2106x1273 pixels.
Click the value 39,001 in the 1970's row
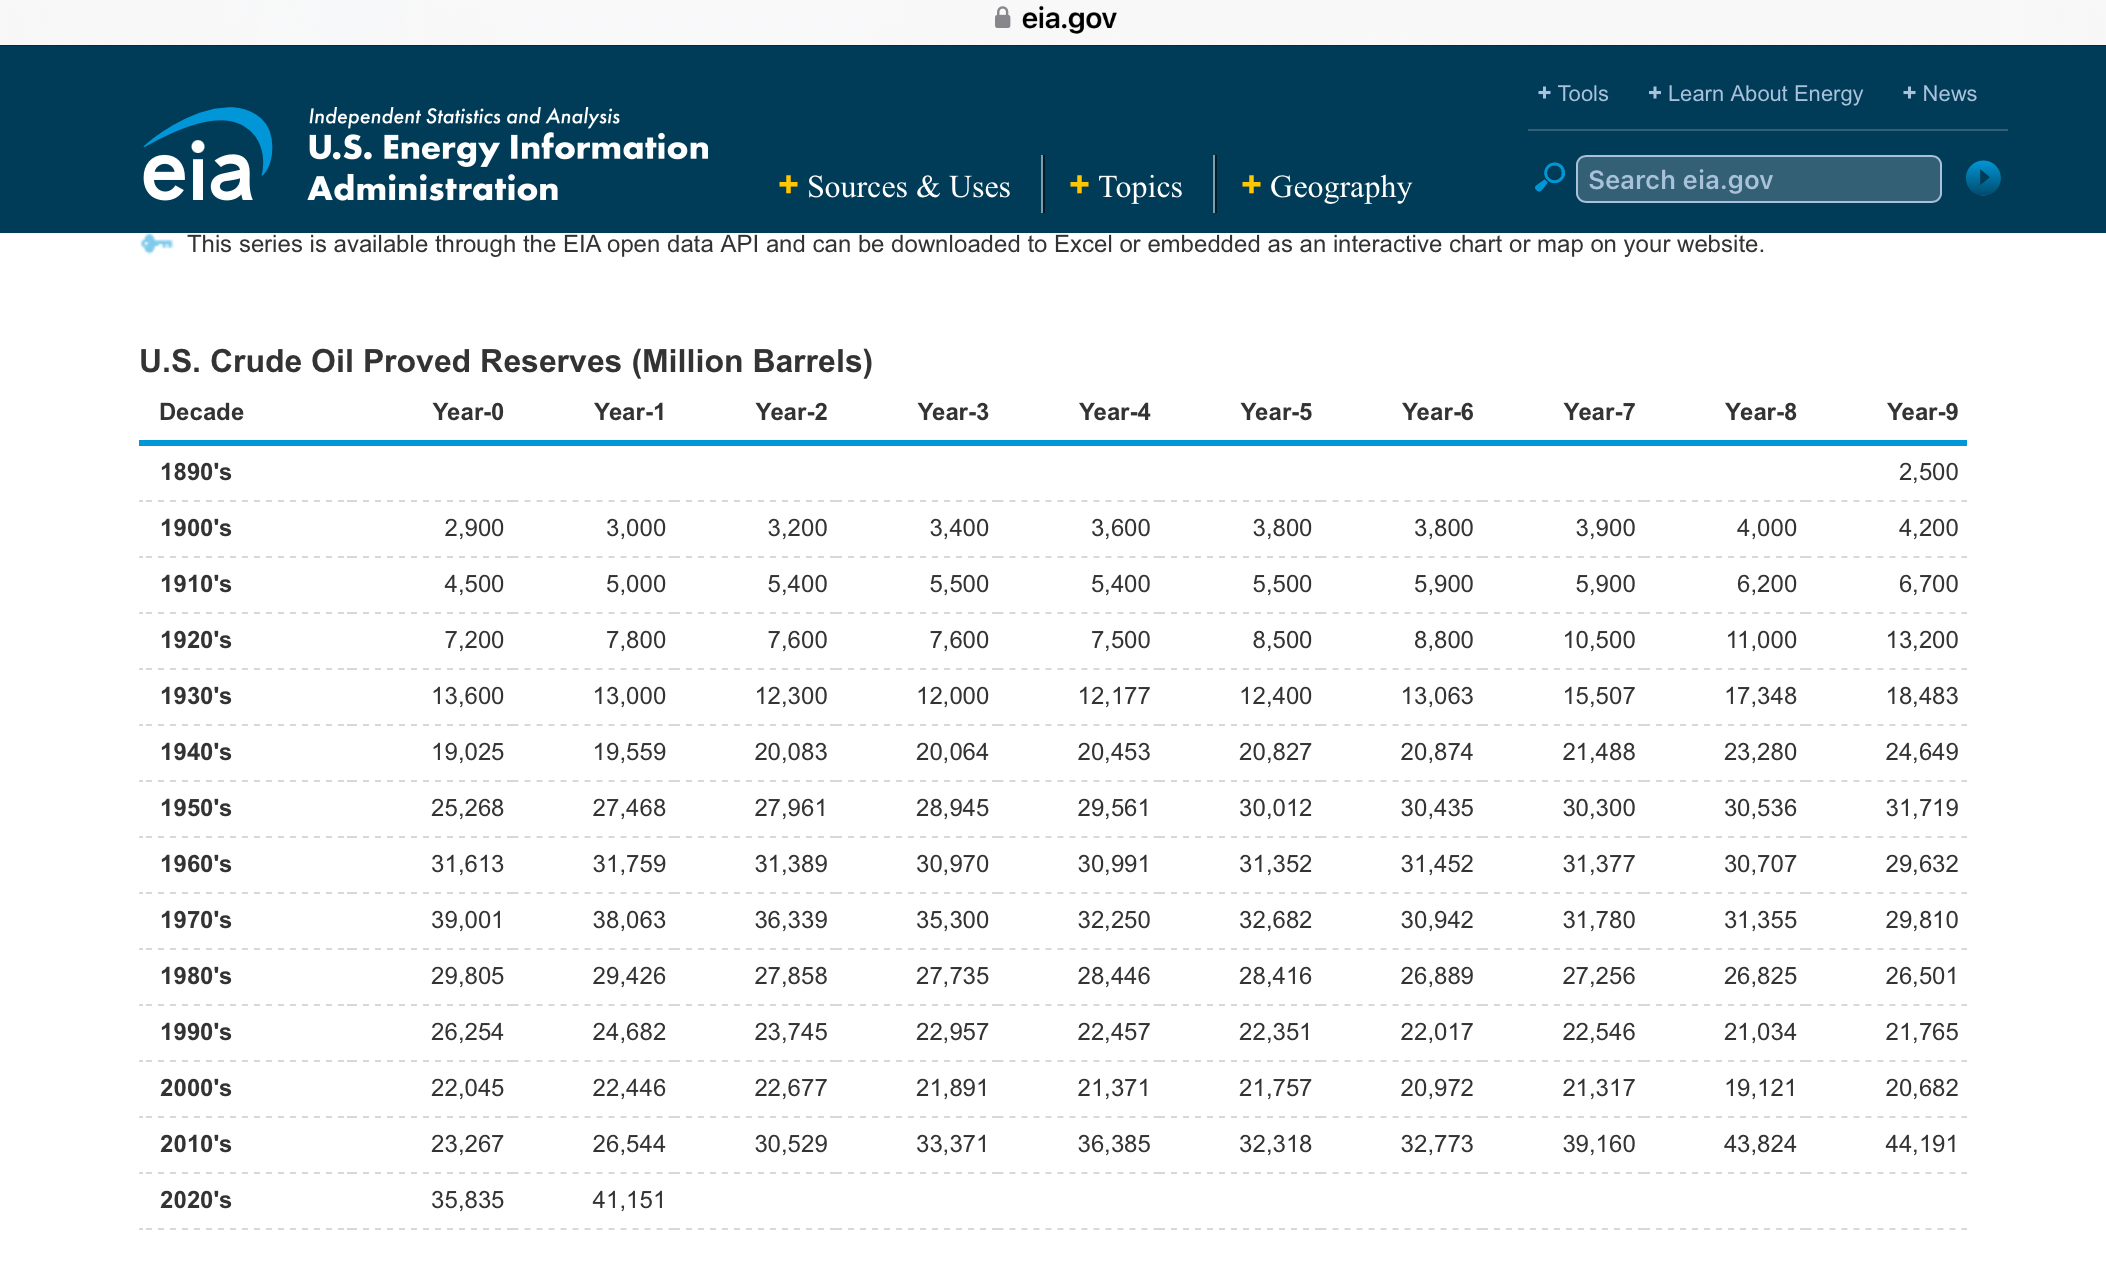tap(468, 920)
